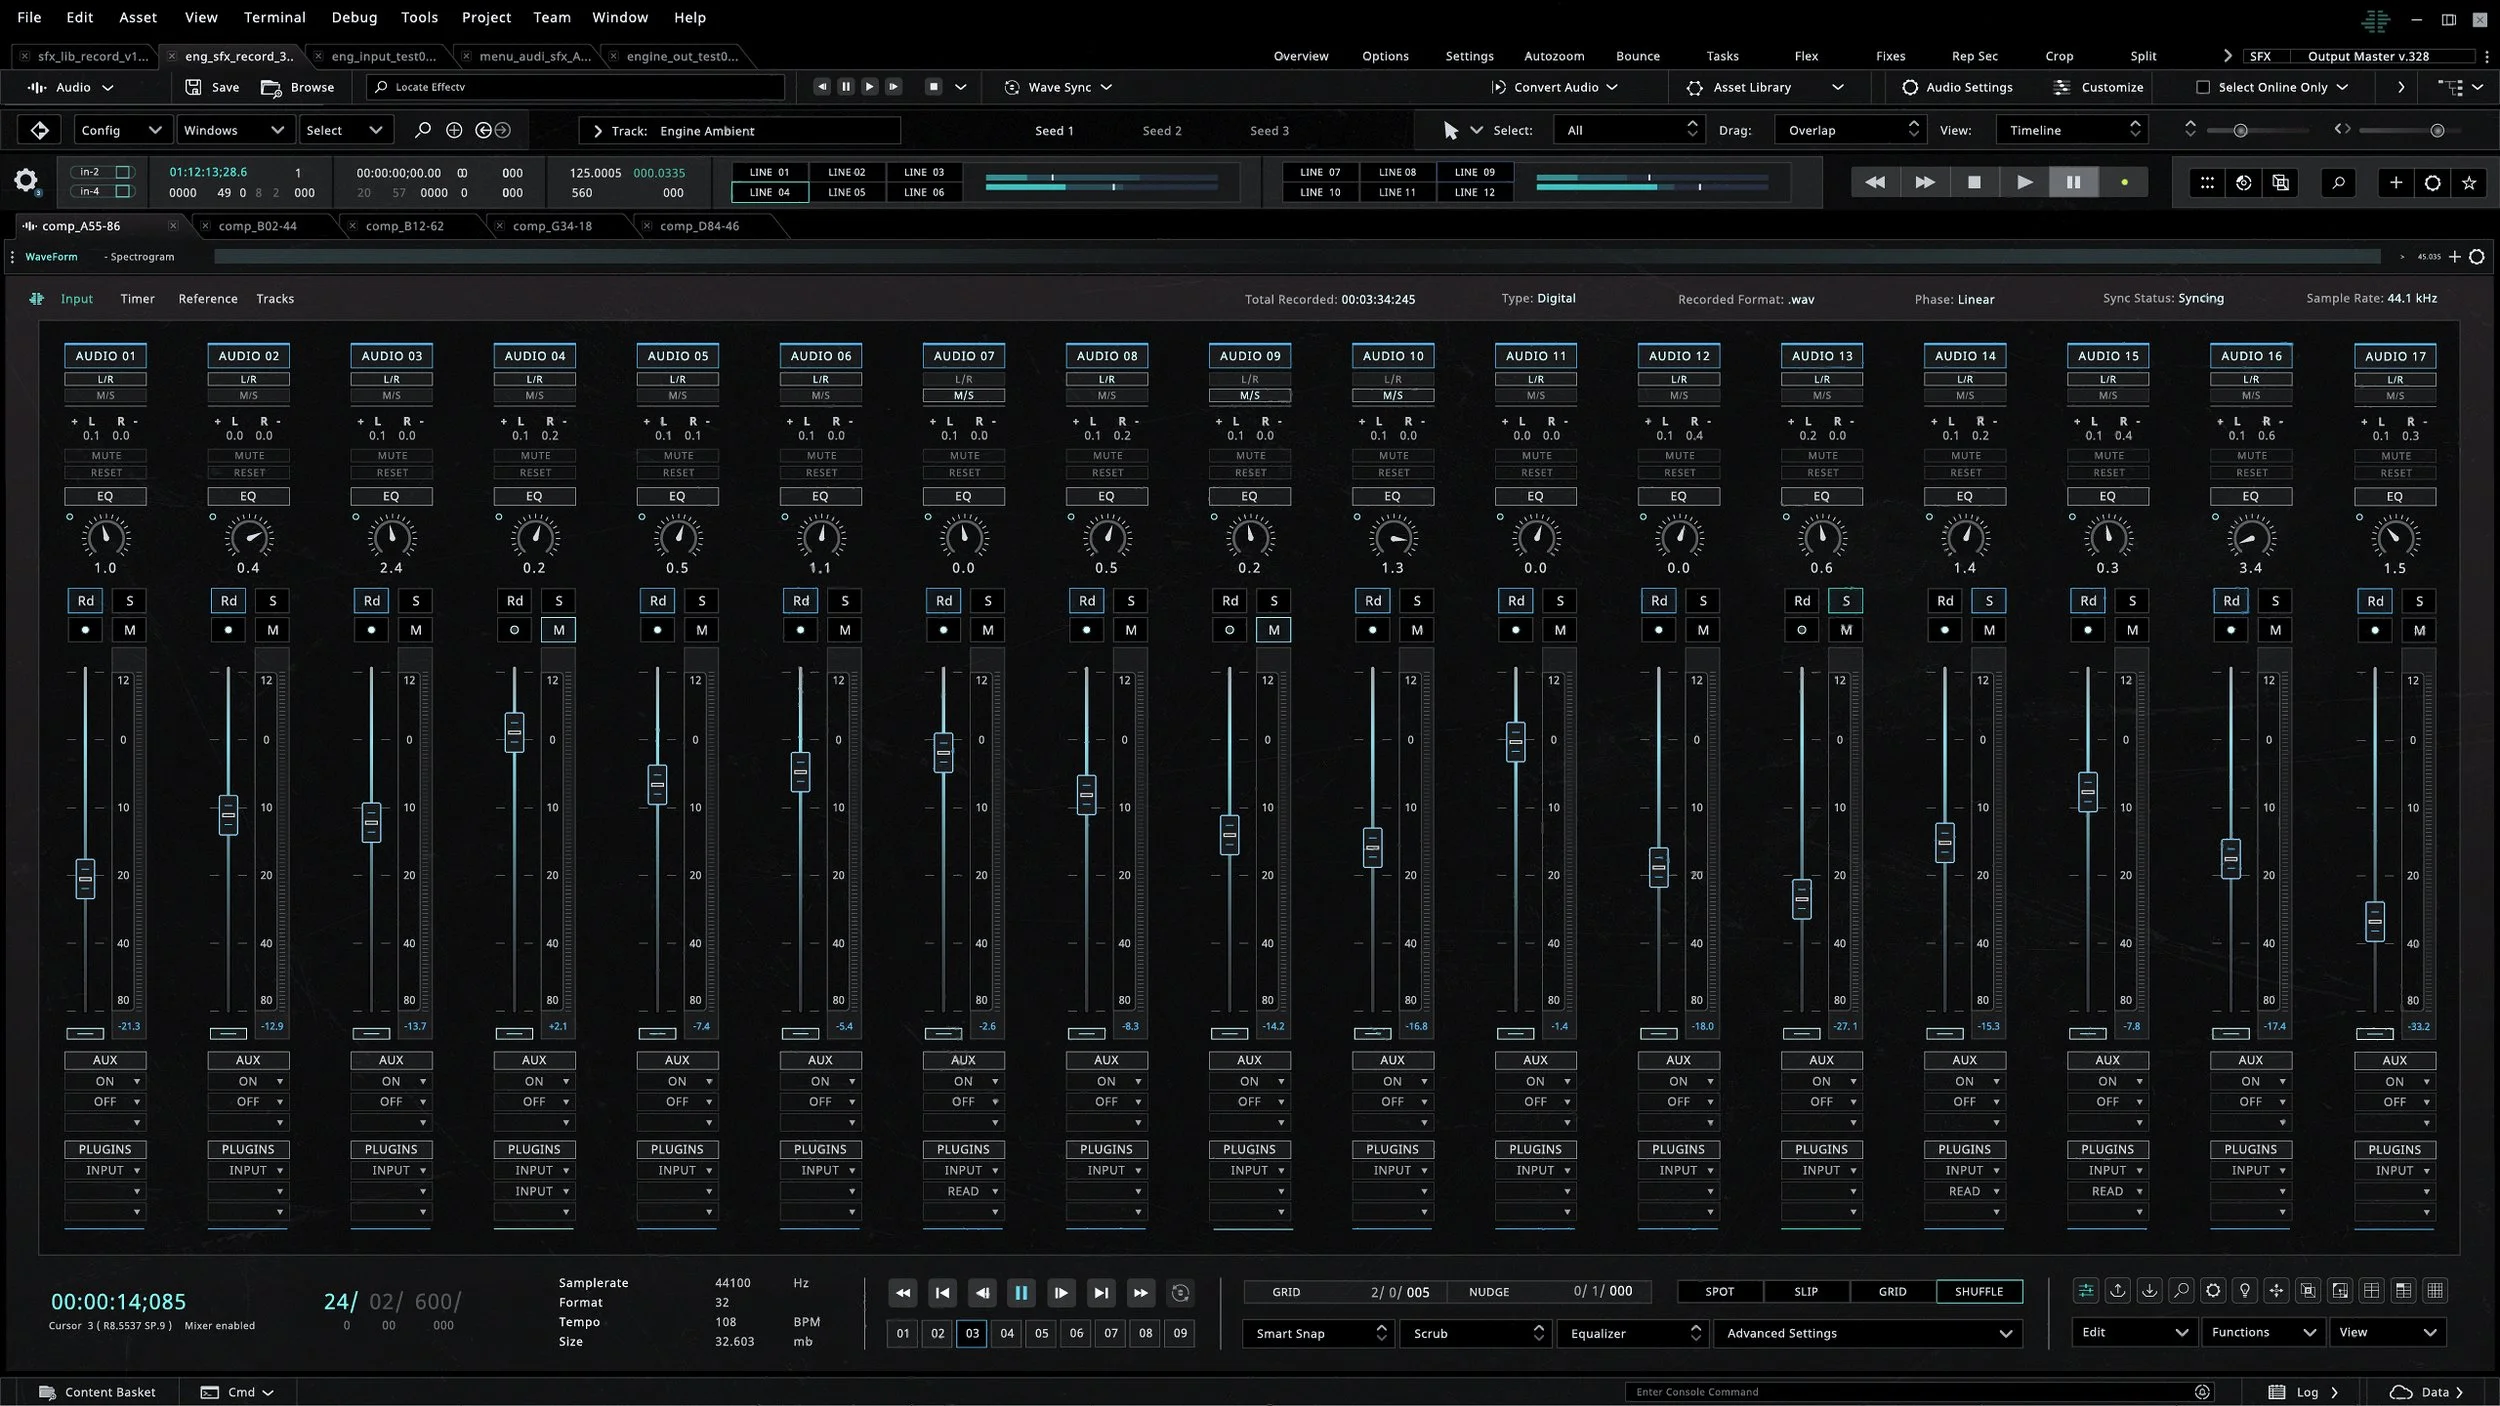Switch to the comp_B12-62 tab
This screenshot has height=1406, width=2500.
tap(405, 226)
